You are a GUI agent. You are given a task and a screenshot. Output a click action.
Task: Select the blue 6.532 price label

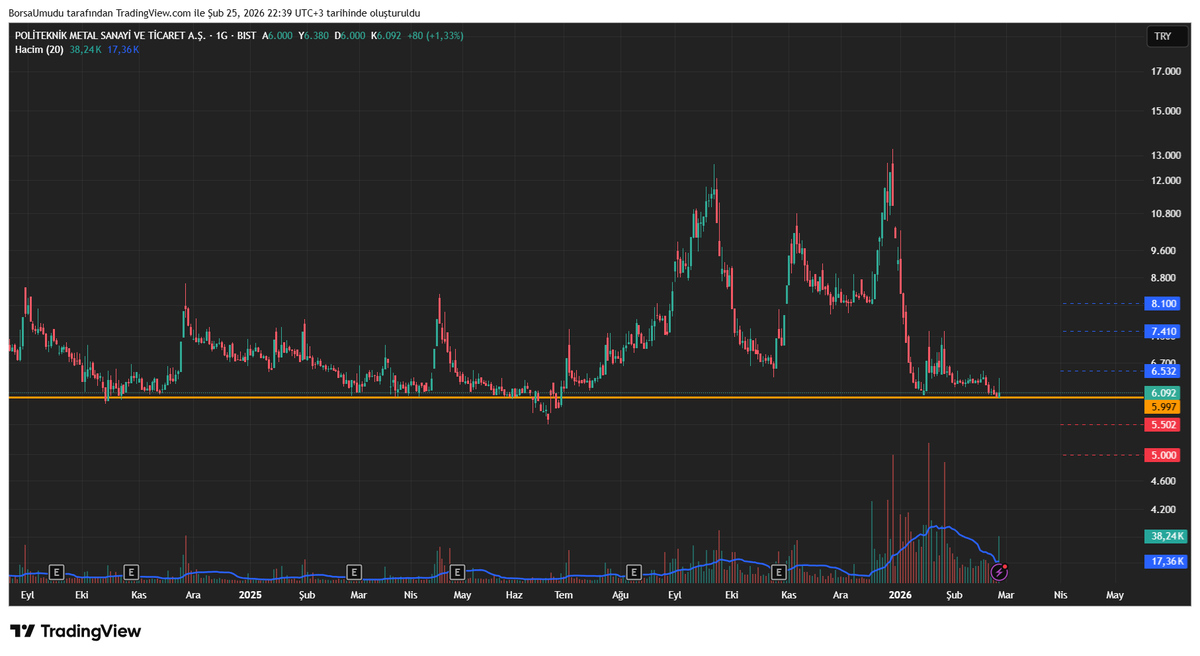coord(1164,371)
